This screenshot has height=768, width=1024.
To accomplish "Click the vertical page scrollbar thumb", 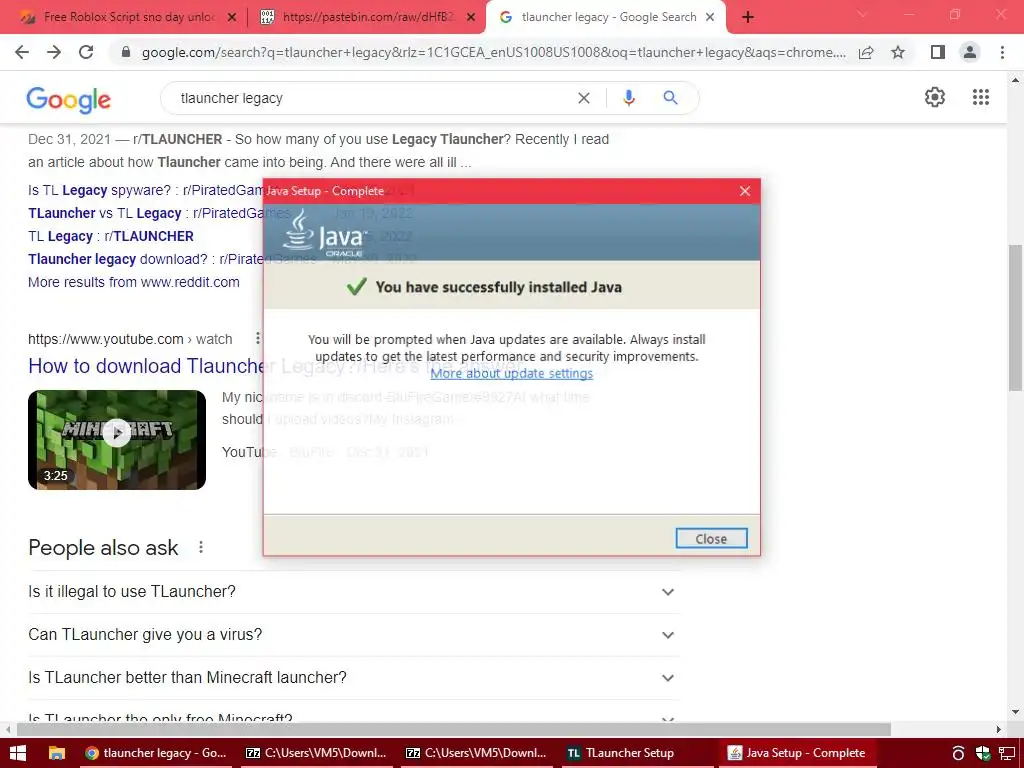I will click(x=1015, y=318).
